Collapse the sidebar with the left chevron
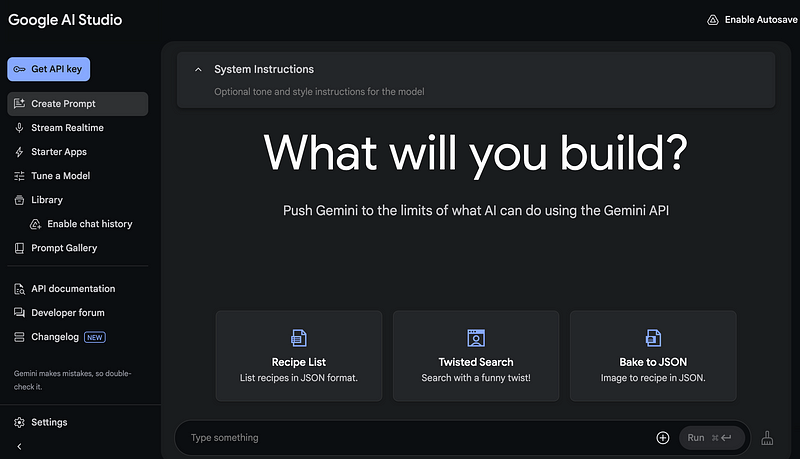800x459 pixels. pyautogui.click(x=19, y=447)
